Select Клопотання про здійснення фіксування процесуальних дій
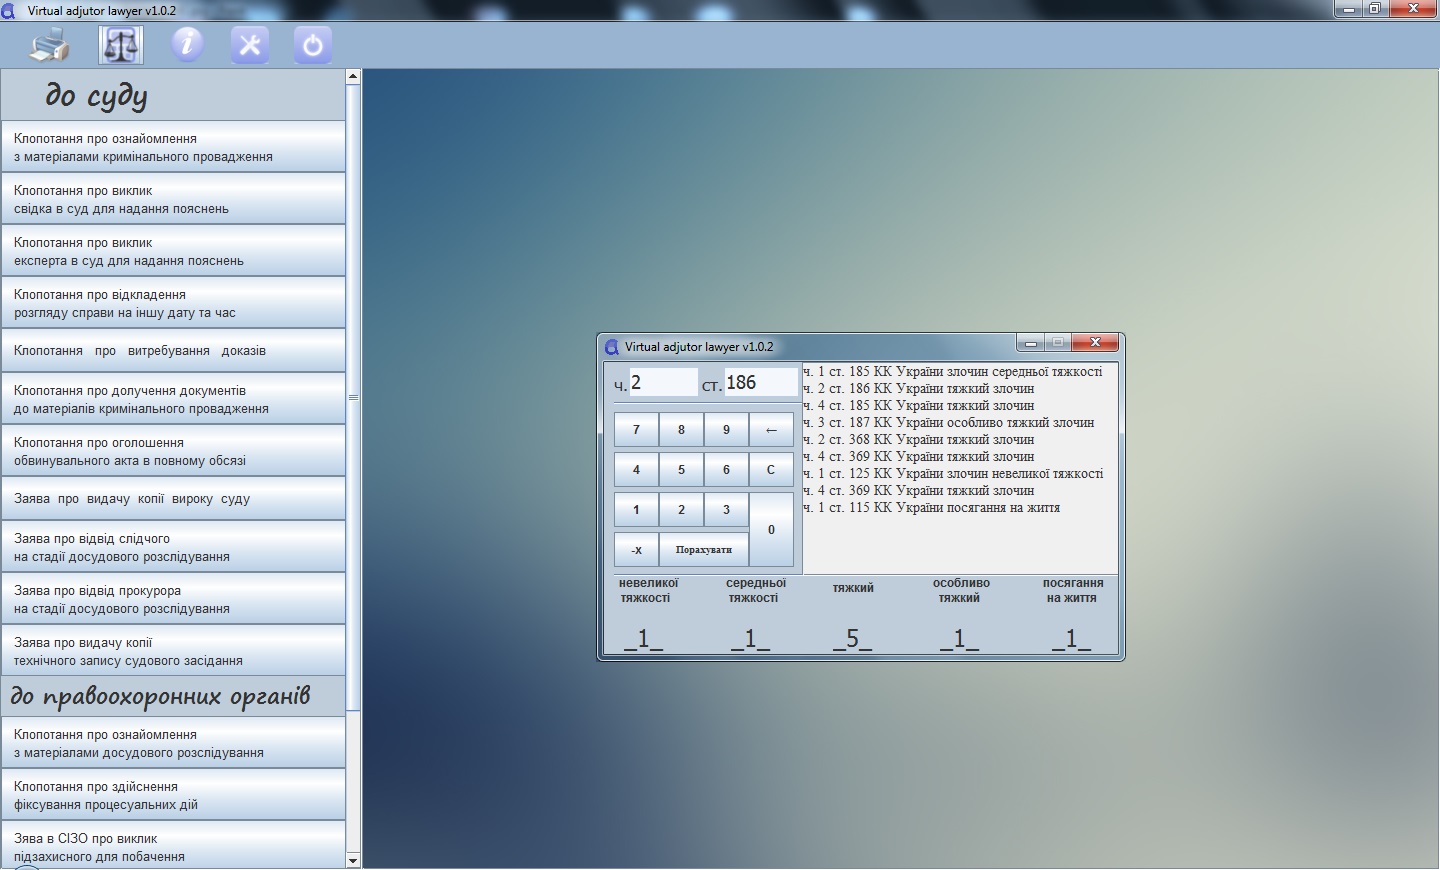 tap(173, 795)
